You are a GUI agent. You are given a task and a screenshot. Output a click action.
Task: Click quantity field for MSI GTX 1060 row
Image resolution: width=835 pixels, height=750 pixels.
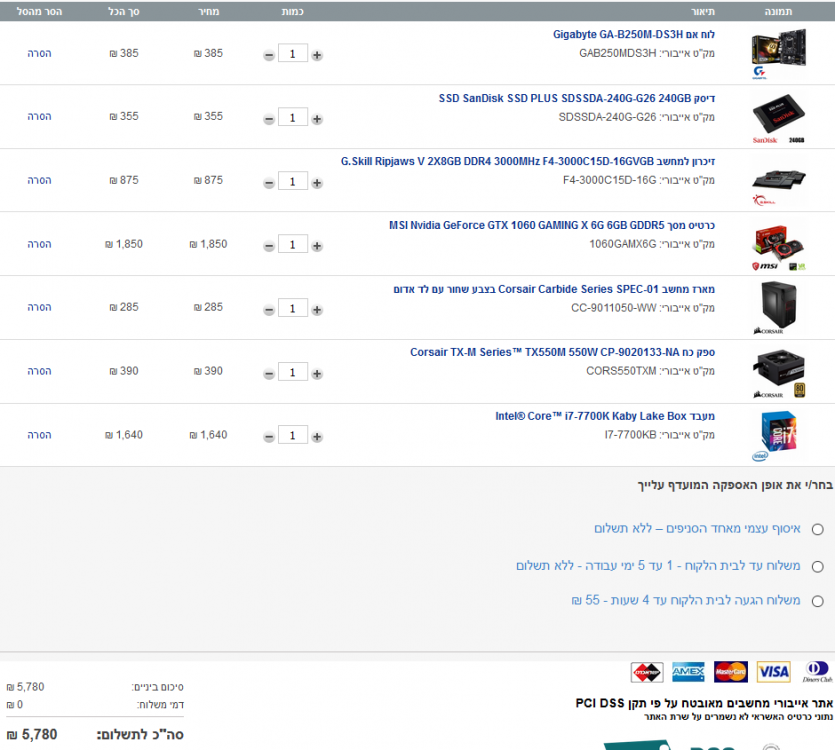[292, 244]
